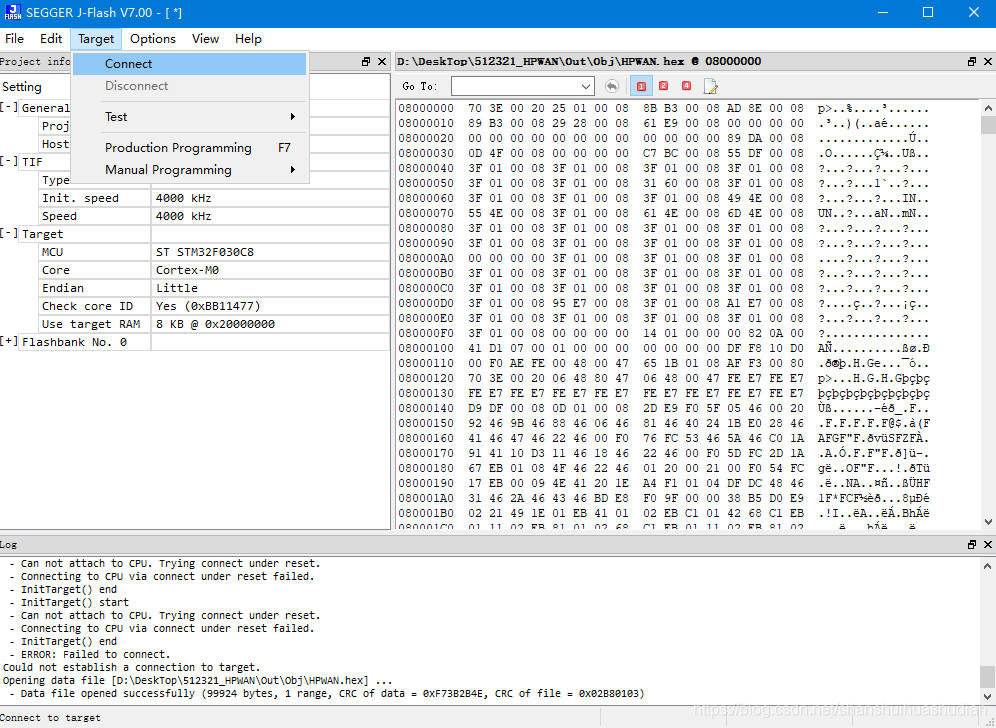
Task: Click the Target menu header
Action: (96, 39)
